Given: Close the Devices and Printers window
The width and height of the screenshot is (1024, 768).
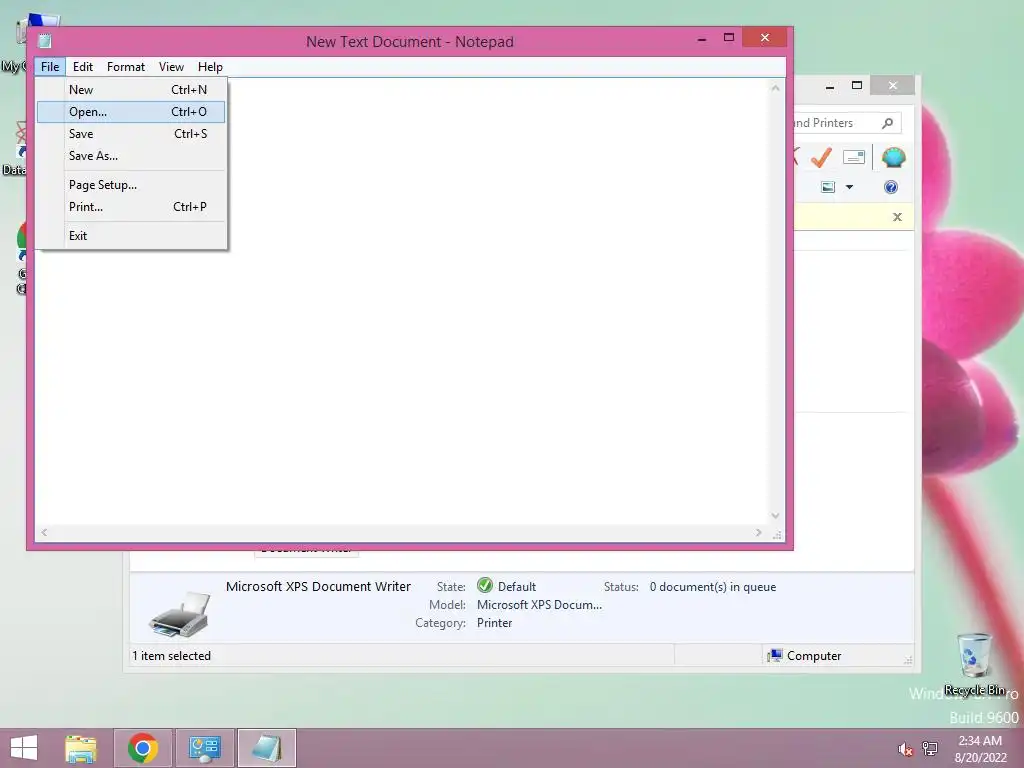Looking at the screenshot, I should 893,86.
